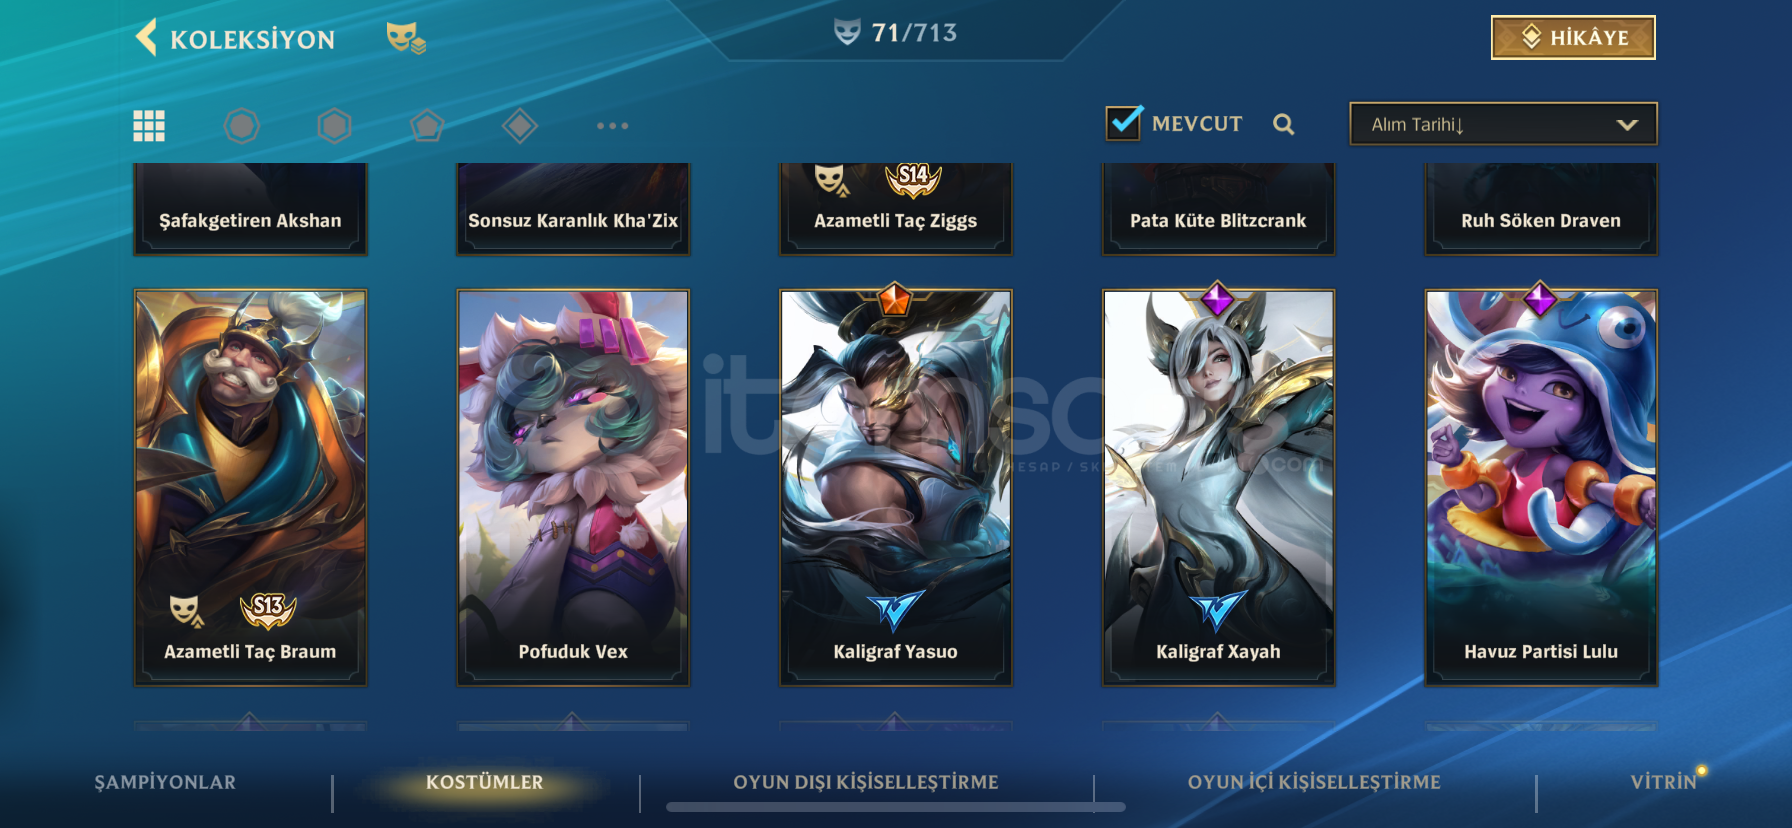Switch to Oyun Dışı Kişiselleştirme tab

(x=866, y=782)
